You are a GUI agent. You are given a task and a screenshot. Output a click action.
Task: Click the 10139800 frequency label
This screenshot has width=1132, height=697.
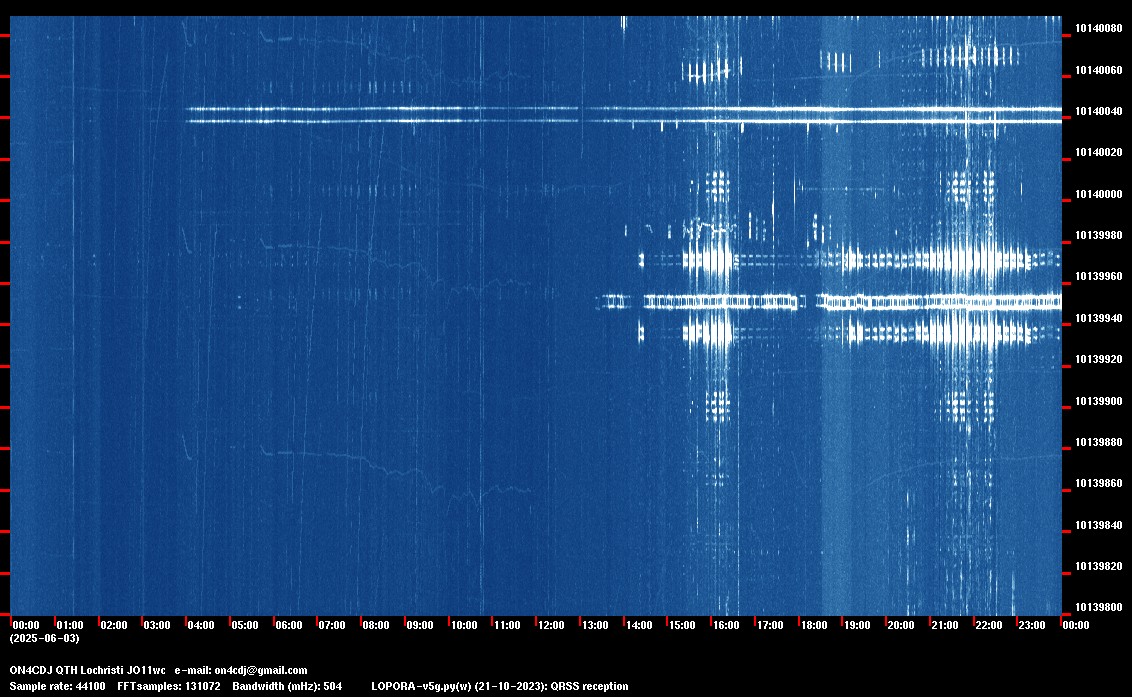1099,607
